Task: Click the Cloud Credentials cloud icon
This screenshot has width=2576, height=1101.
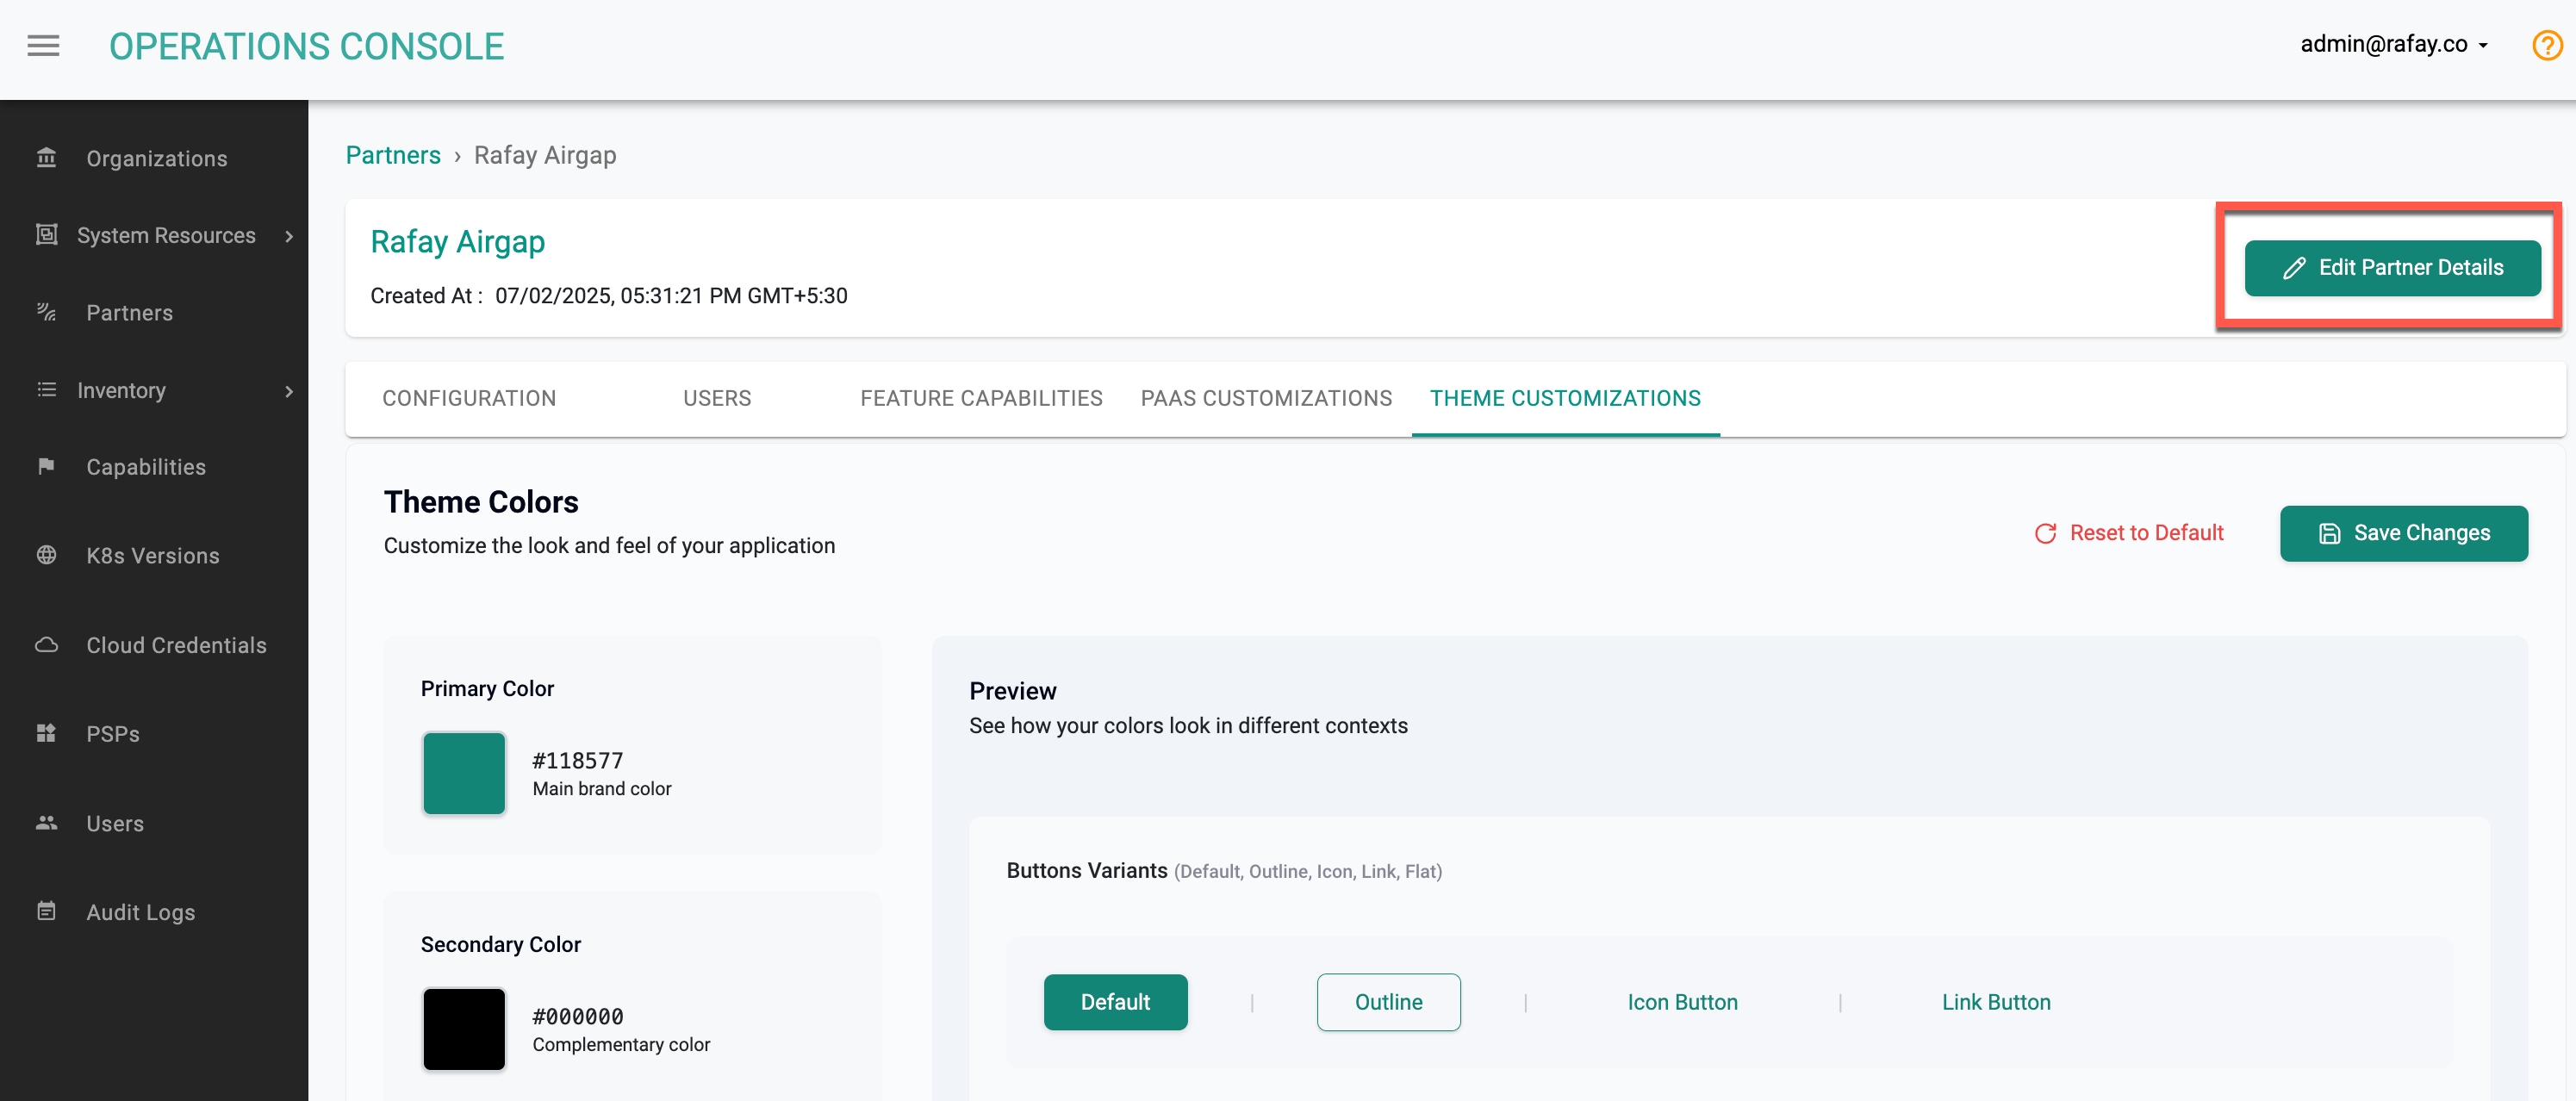Action: pyautogui.click(x=46, y=645)
